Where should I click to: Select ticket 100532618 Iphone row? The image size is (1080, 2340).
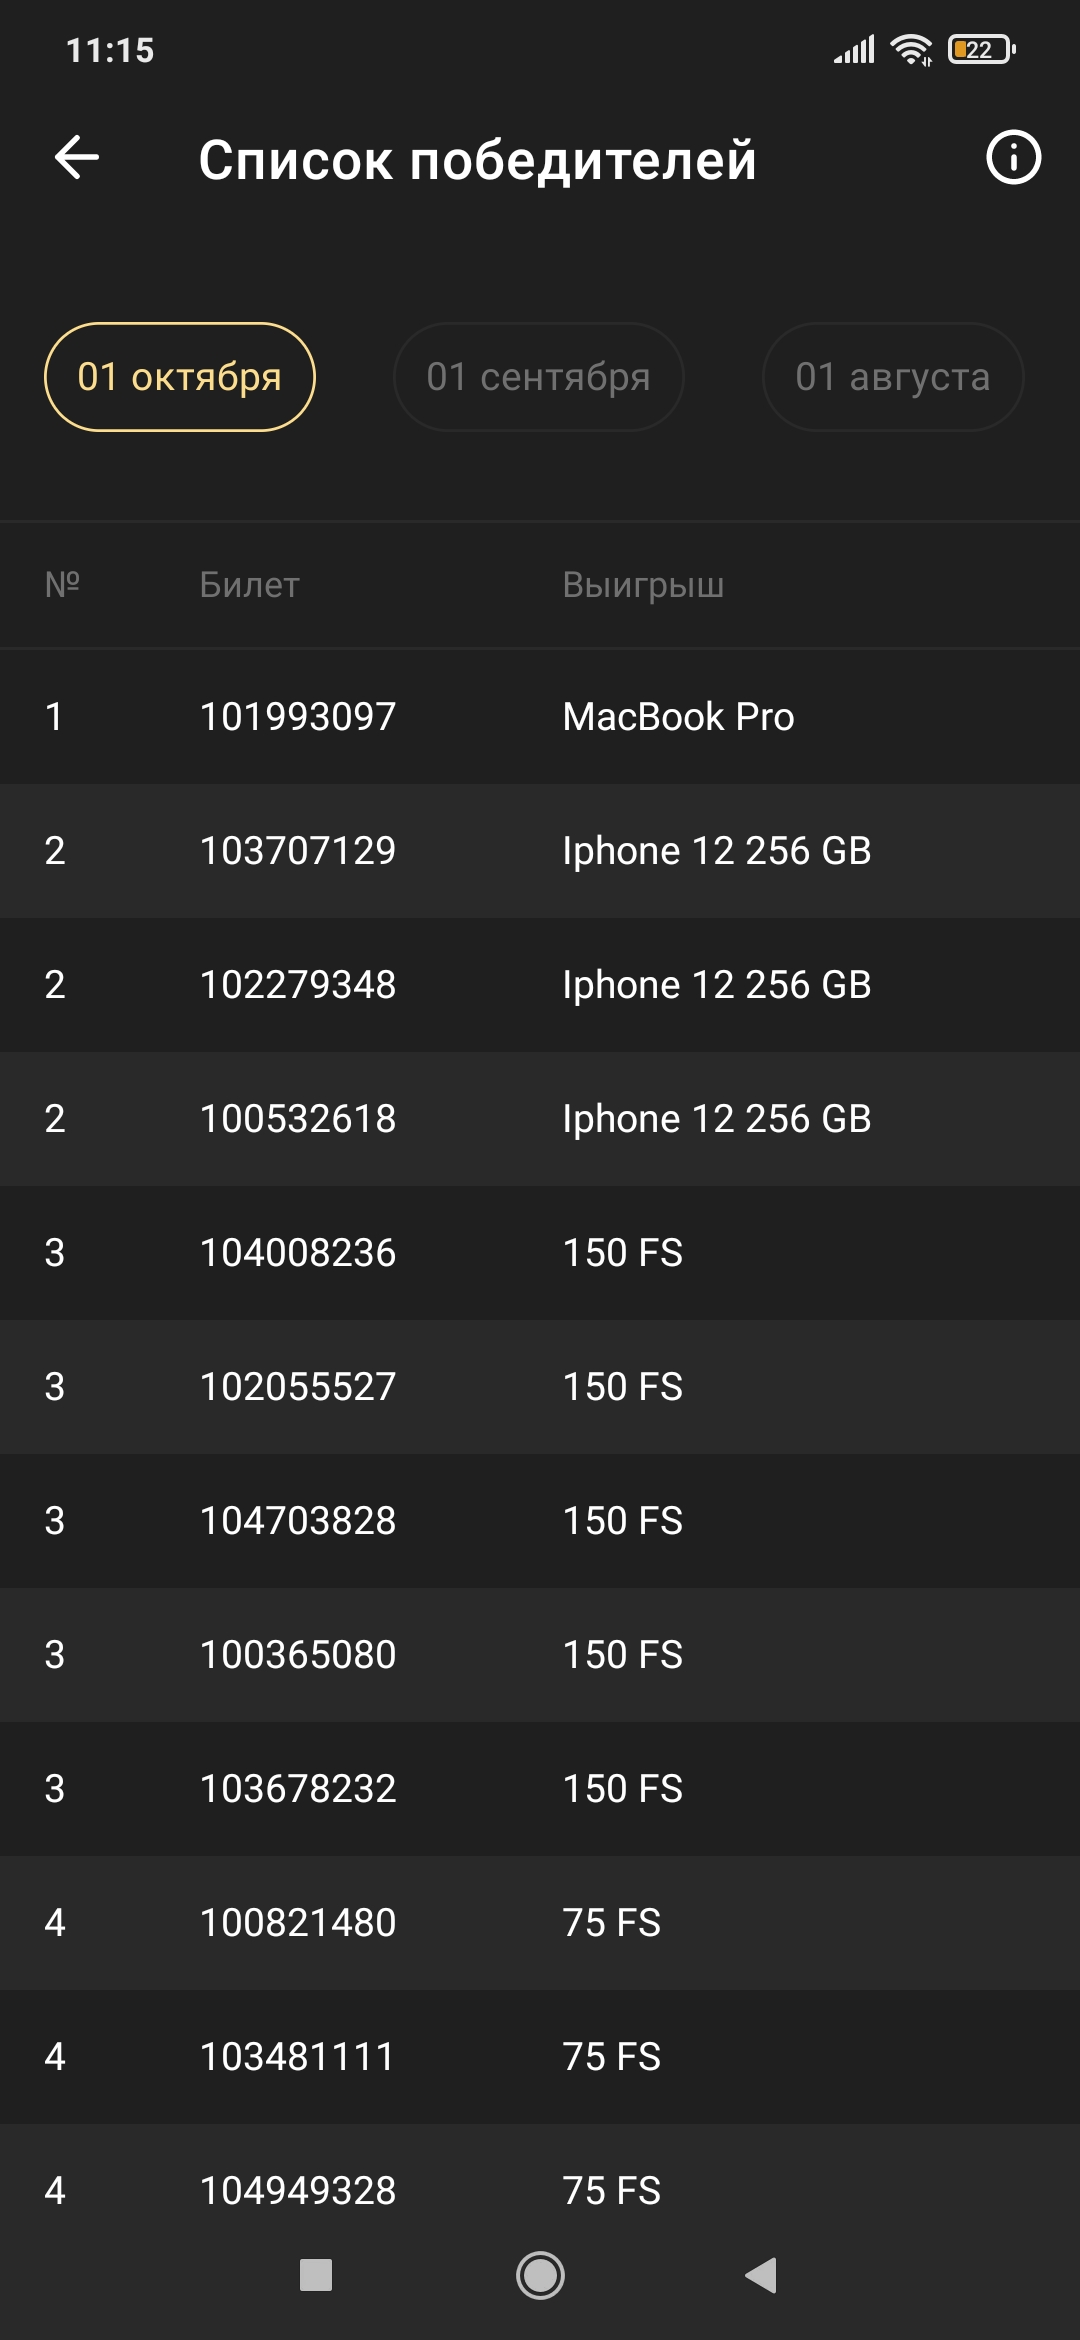(540, 1119)
